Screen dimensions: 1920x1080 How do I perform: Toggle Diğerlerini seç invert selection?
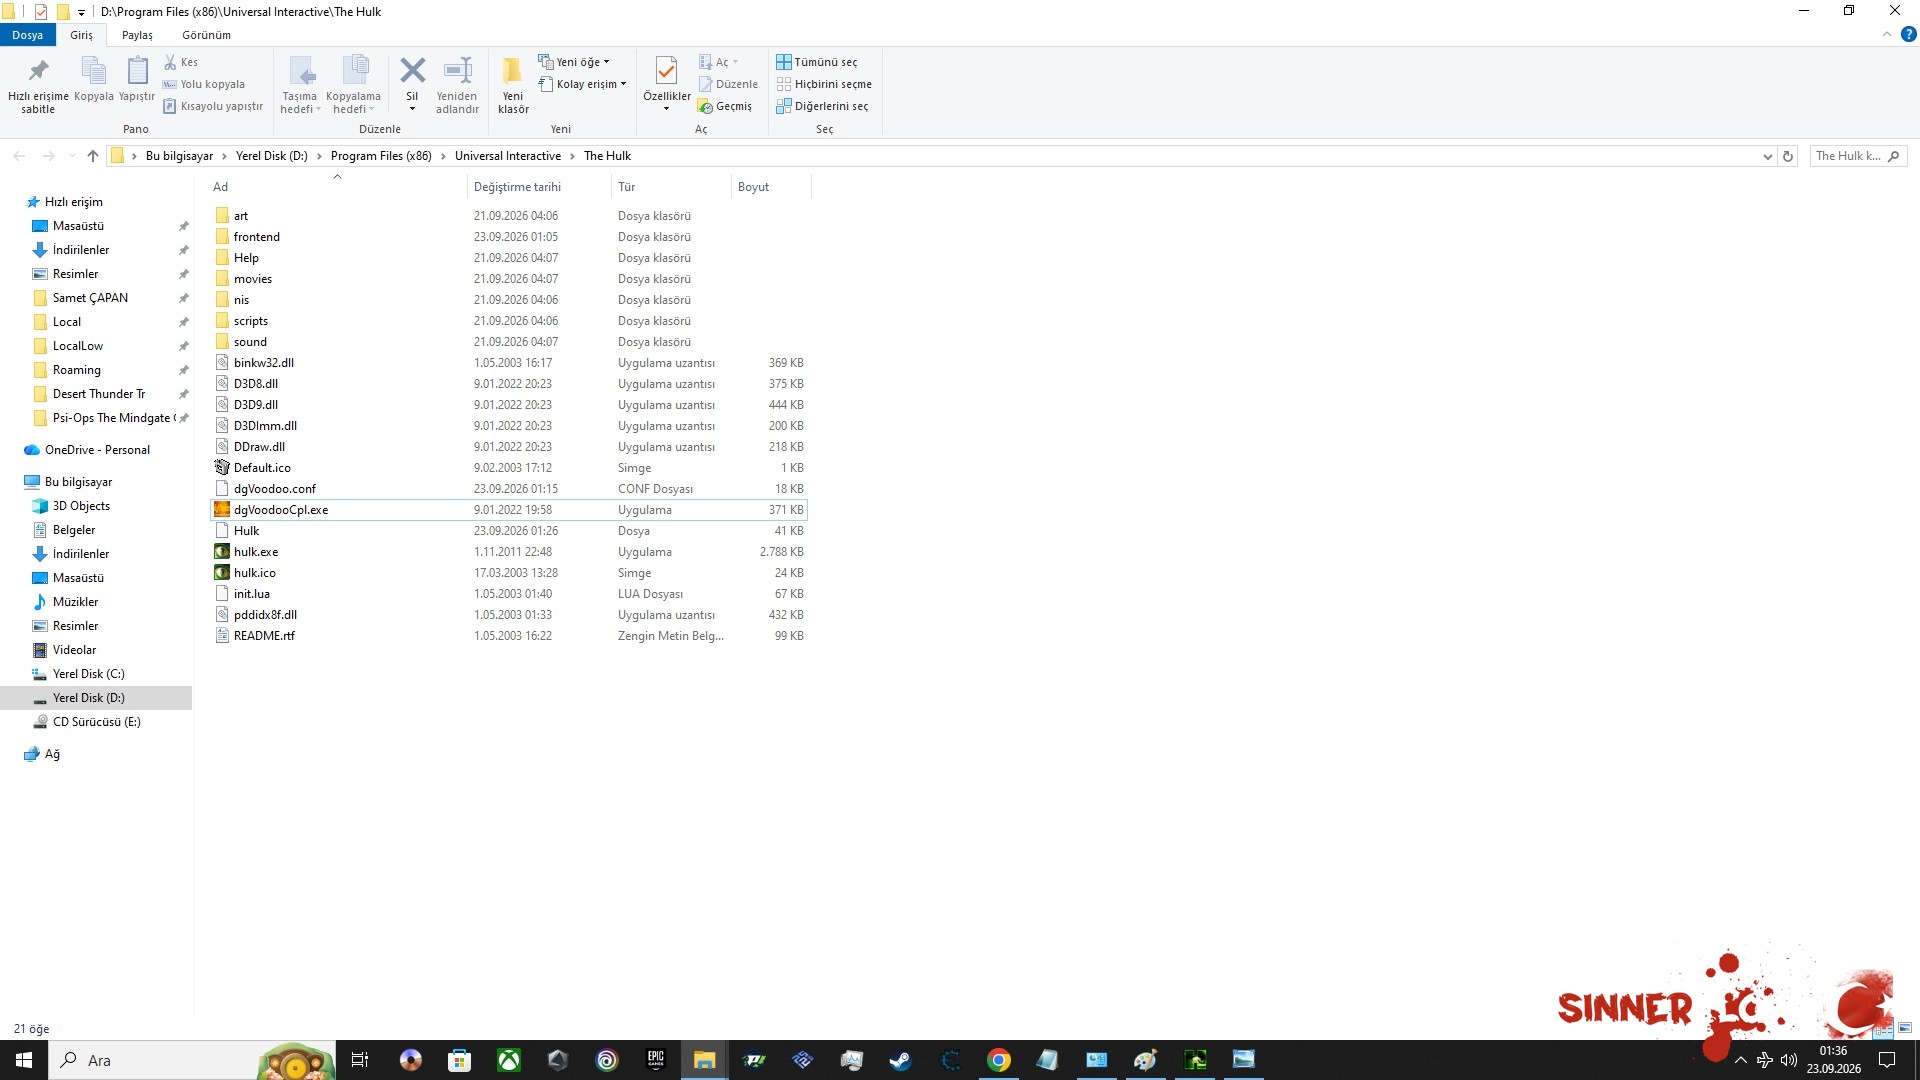(x=822, y=106)
